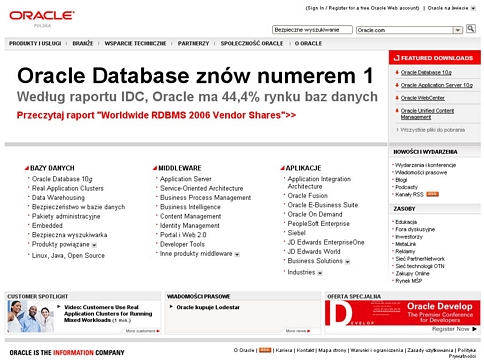Click the RSS badge in the footer
Screen dimensions: 484x360
point(265,350)
